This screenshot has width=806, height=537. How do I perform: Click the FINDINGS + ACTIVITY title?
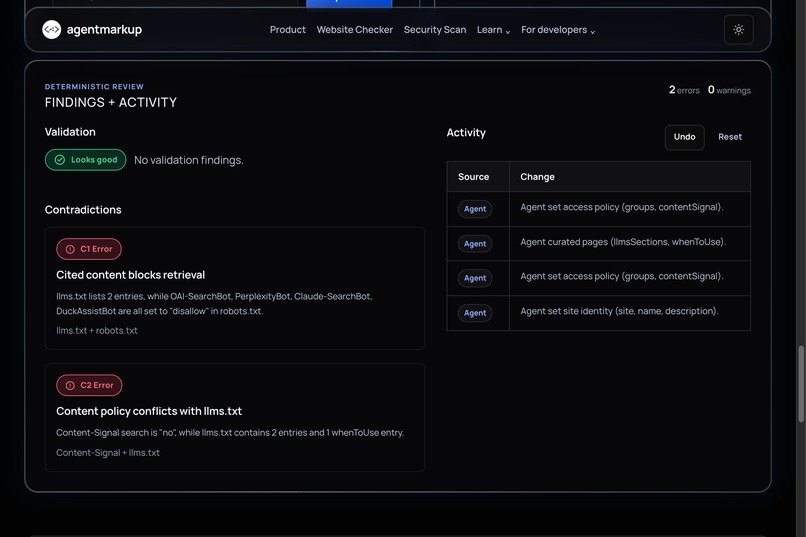tap(111, 102)
